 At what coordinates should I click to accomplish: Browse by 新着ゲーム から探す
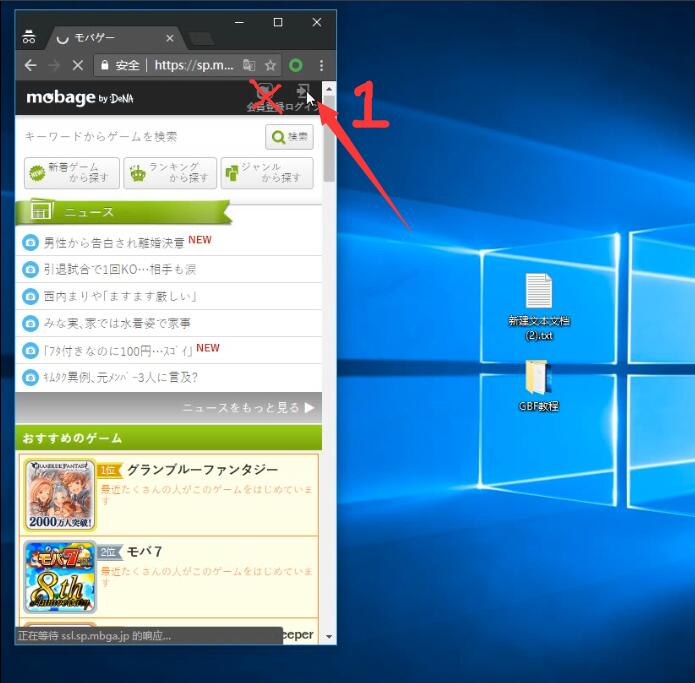[x=72, y=173]
